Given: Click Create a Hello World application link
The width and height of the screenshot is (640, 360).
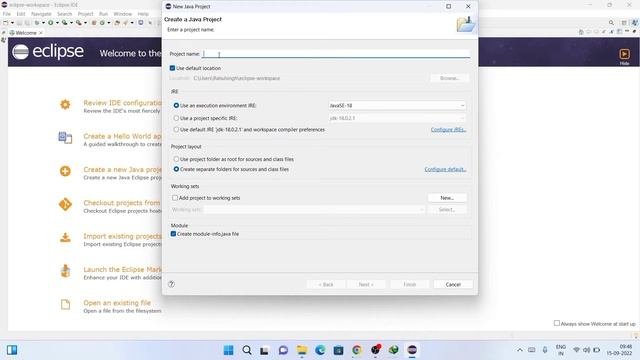Looking at the screenshot, I should click(122, 136).
